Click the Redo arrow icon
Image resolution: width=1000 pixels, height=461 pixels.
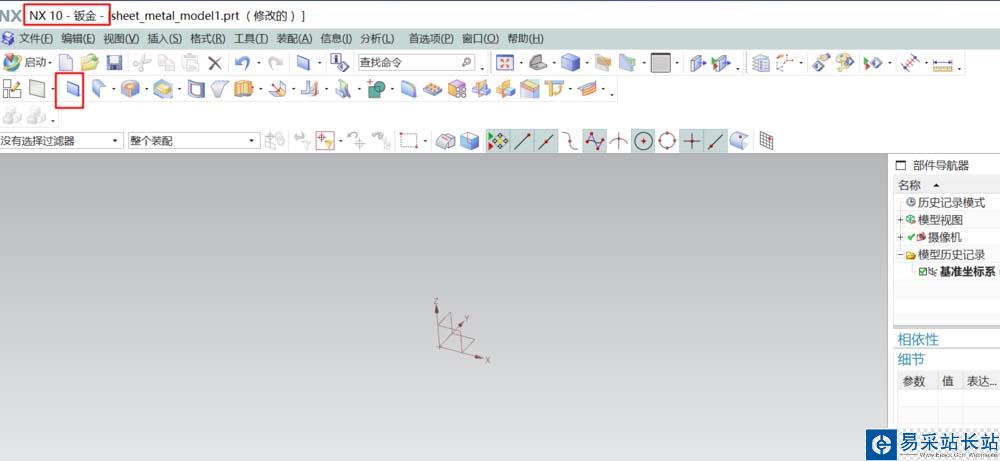point(276,62)
